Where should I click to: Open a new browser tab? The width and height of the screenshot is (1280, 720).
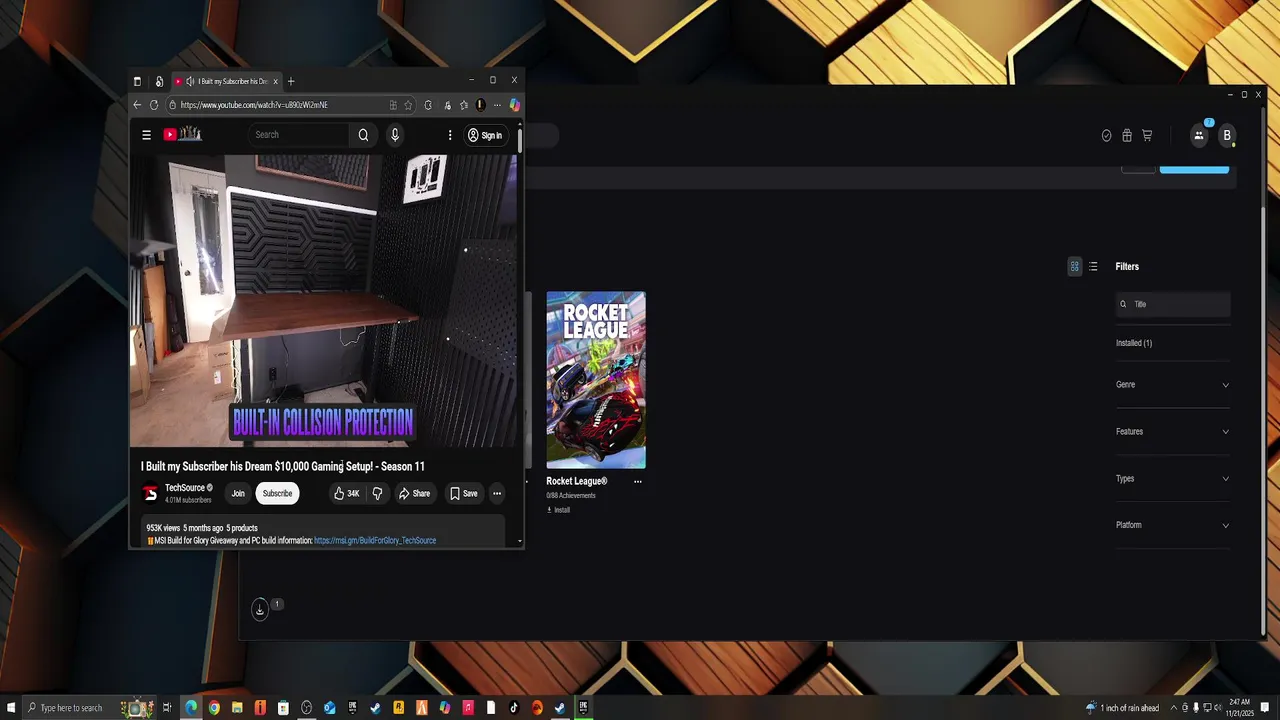point(291,81)
